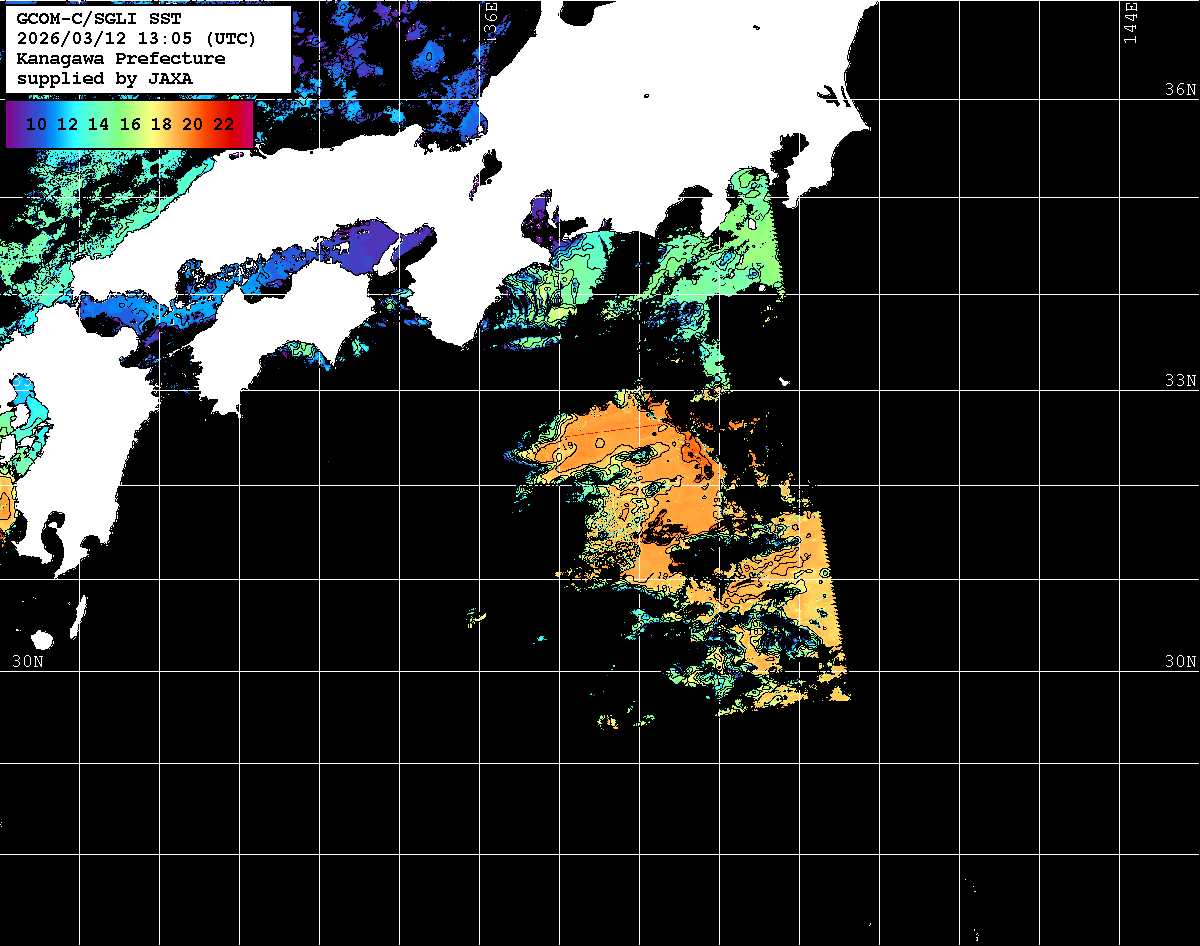Click the 16 value on temperature legend

point(130,125)
